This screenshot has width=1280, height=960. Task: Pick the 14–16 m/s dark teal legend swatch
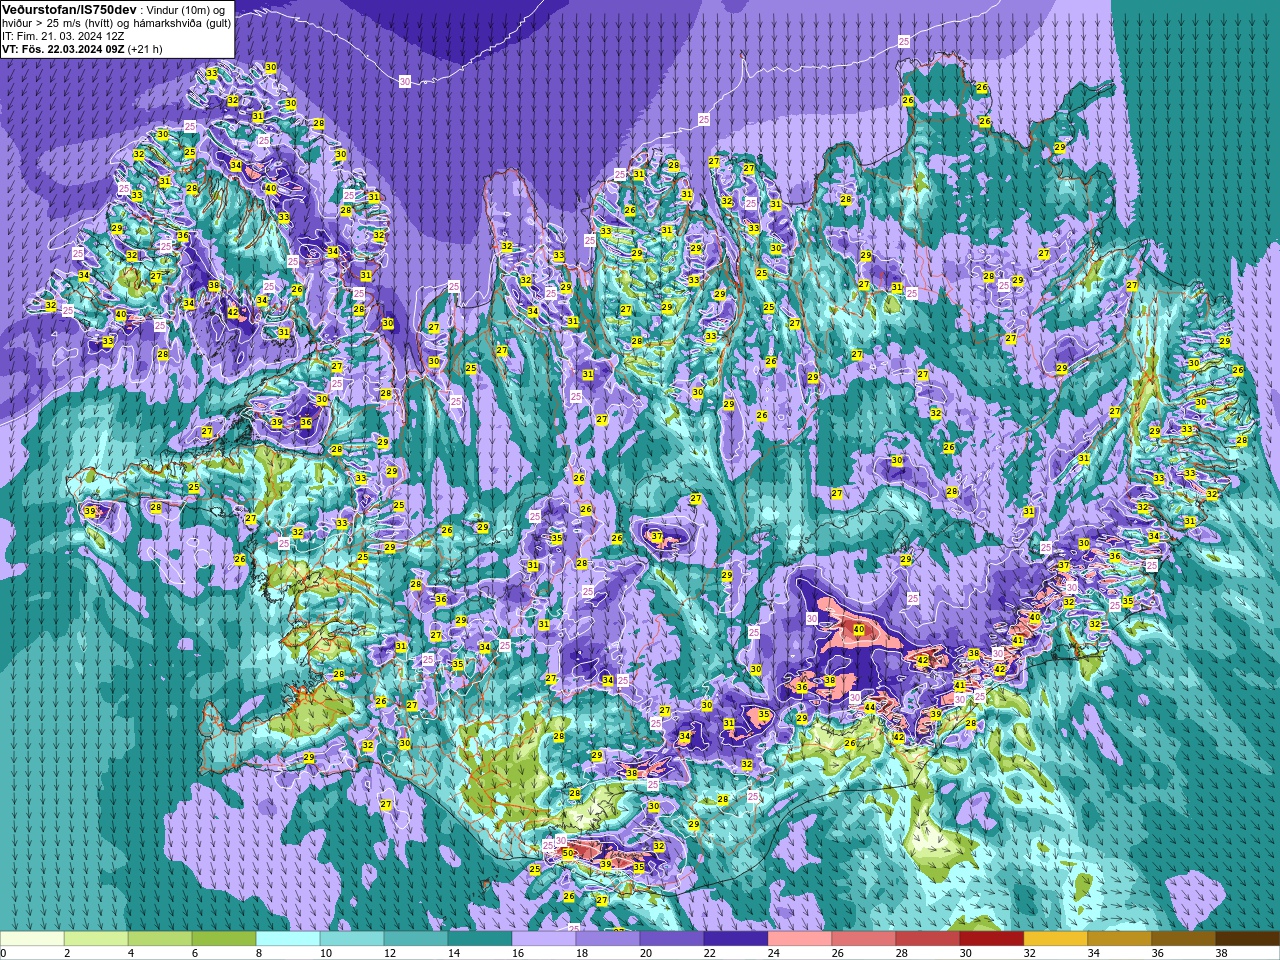[x=480, y=939]
